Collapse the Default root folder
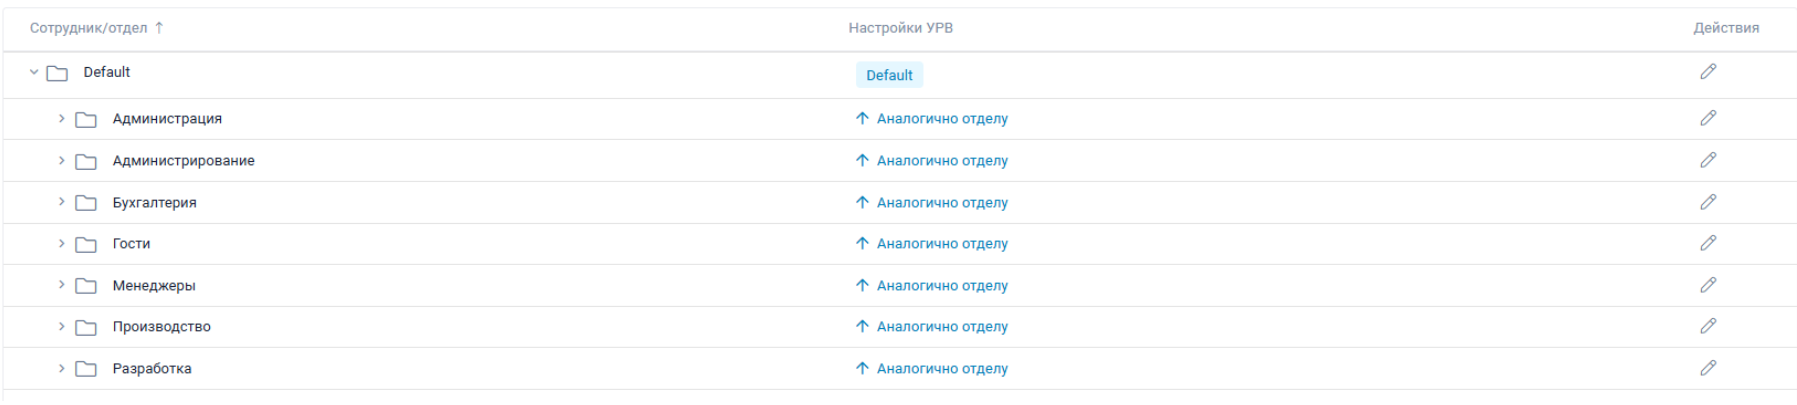 pyautogui.click(x=34, y=72)
